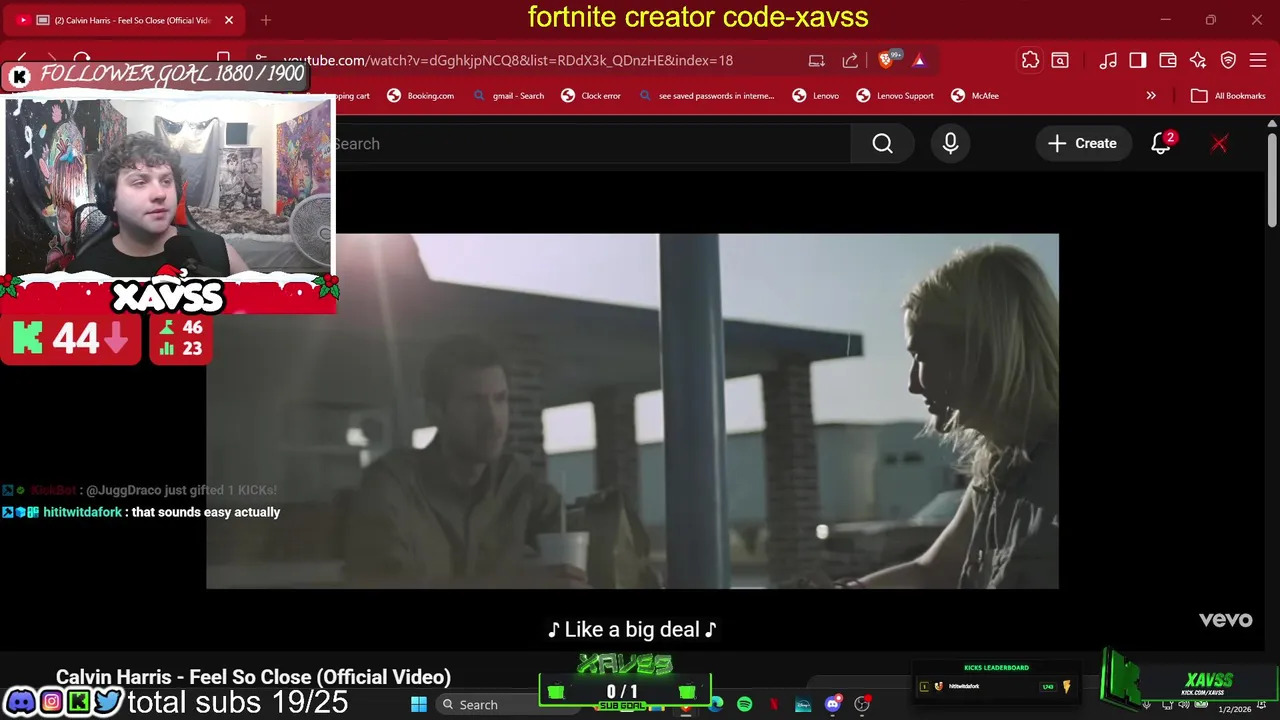Open Brave Leo AI sparkle icon
This screenshot has height=720, width=1280.
[1198, 60]
